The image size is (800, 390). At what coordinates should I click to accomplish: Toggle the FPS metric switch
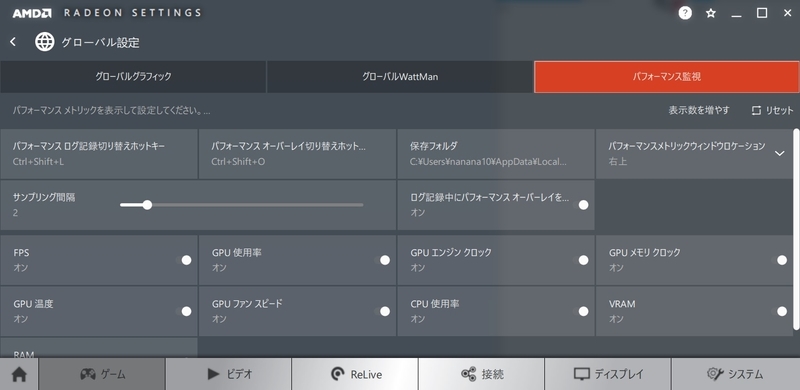(184, 260)
